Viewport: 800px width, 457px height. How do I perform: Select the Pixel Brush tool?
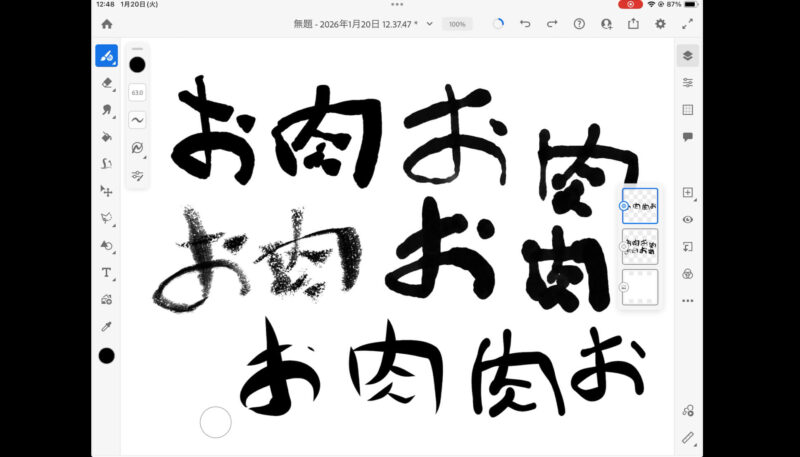click(x=107, y=56)
